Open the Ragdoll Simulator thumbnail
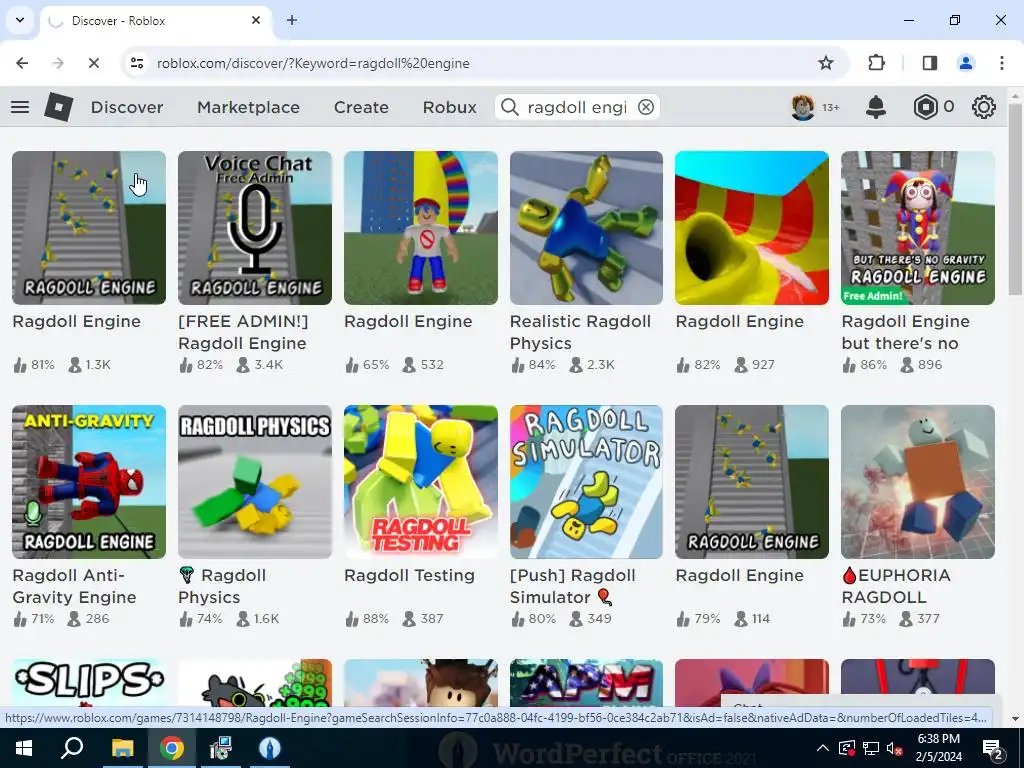Viewport: 1024px width, 768px height. [586, 482]
